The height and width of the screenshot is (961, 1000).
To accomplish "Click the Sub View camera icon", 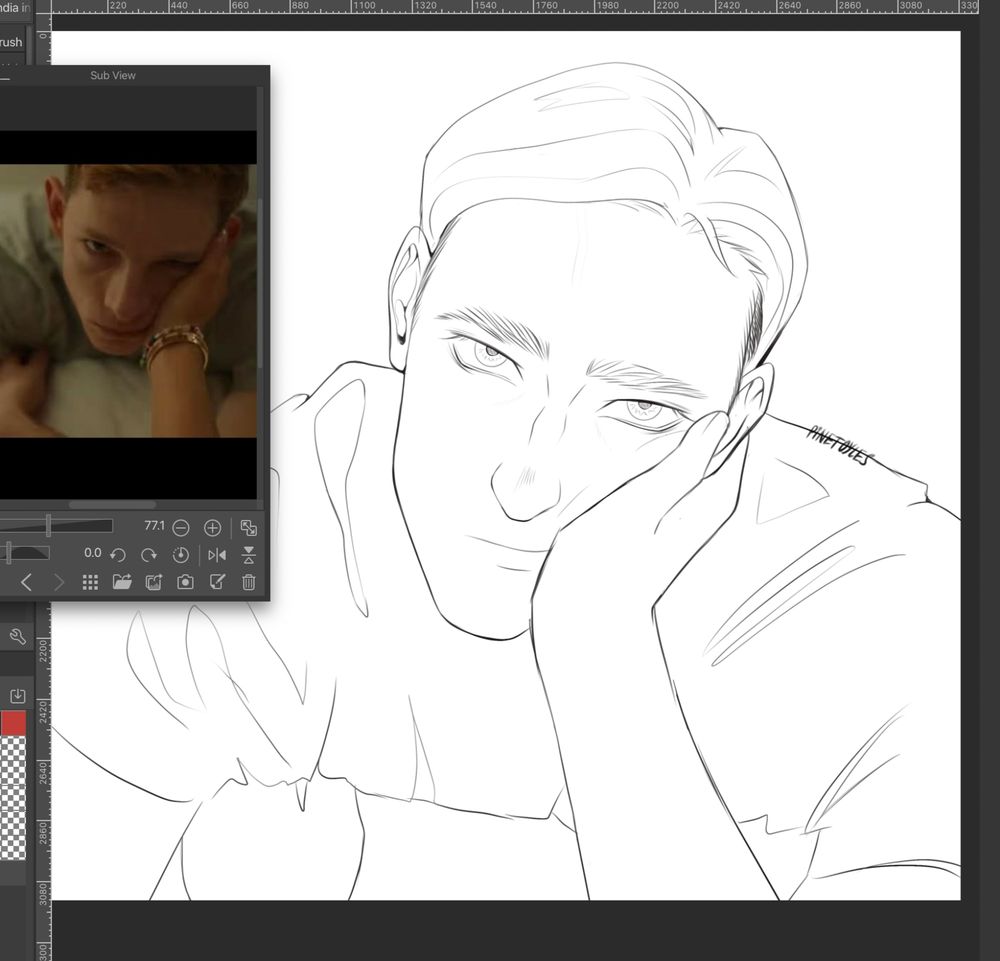I will (185, 582).
